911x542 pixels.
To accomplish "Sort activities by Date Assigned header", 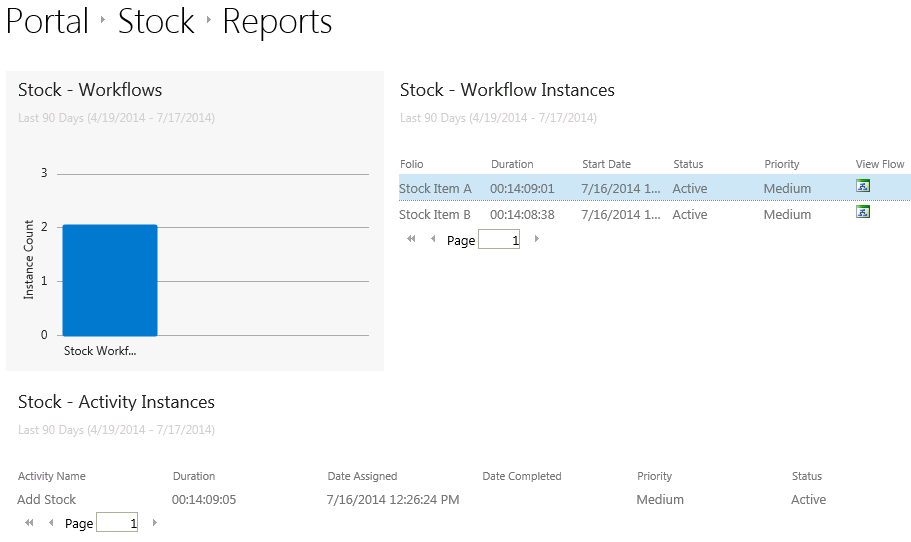I will pos(362,476).
